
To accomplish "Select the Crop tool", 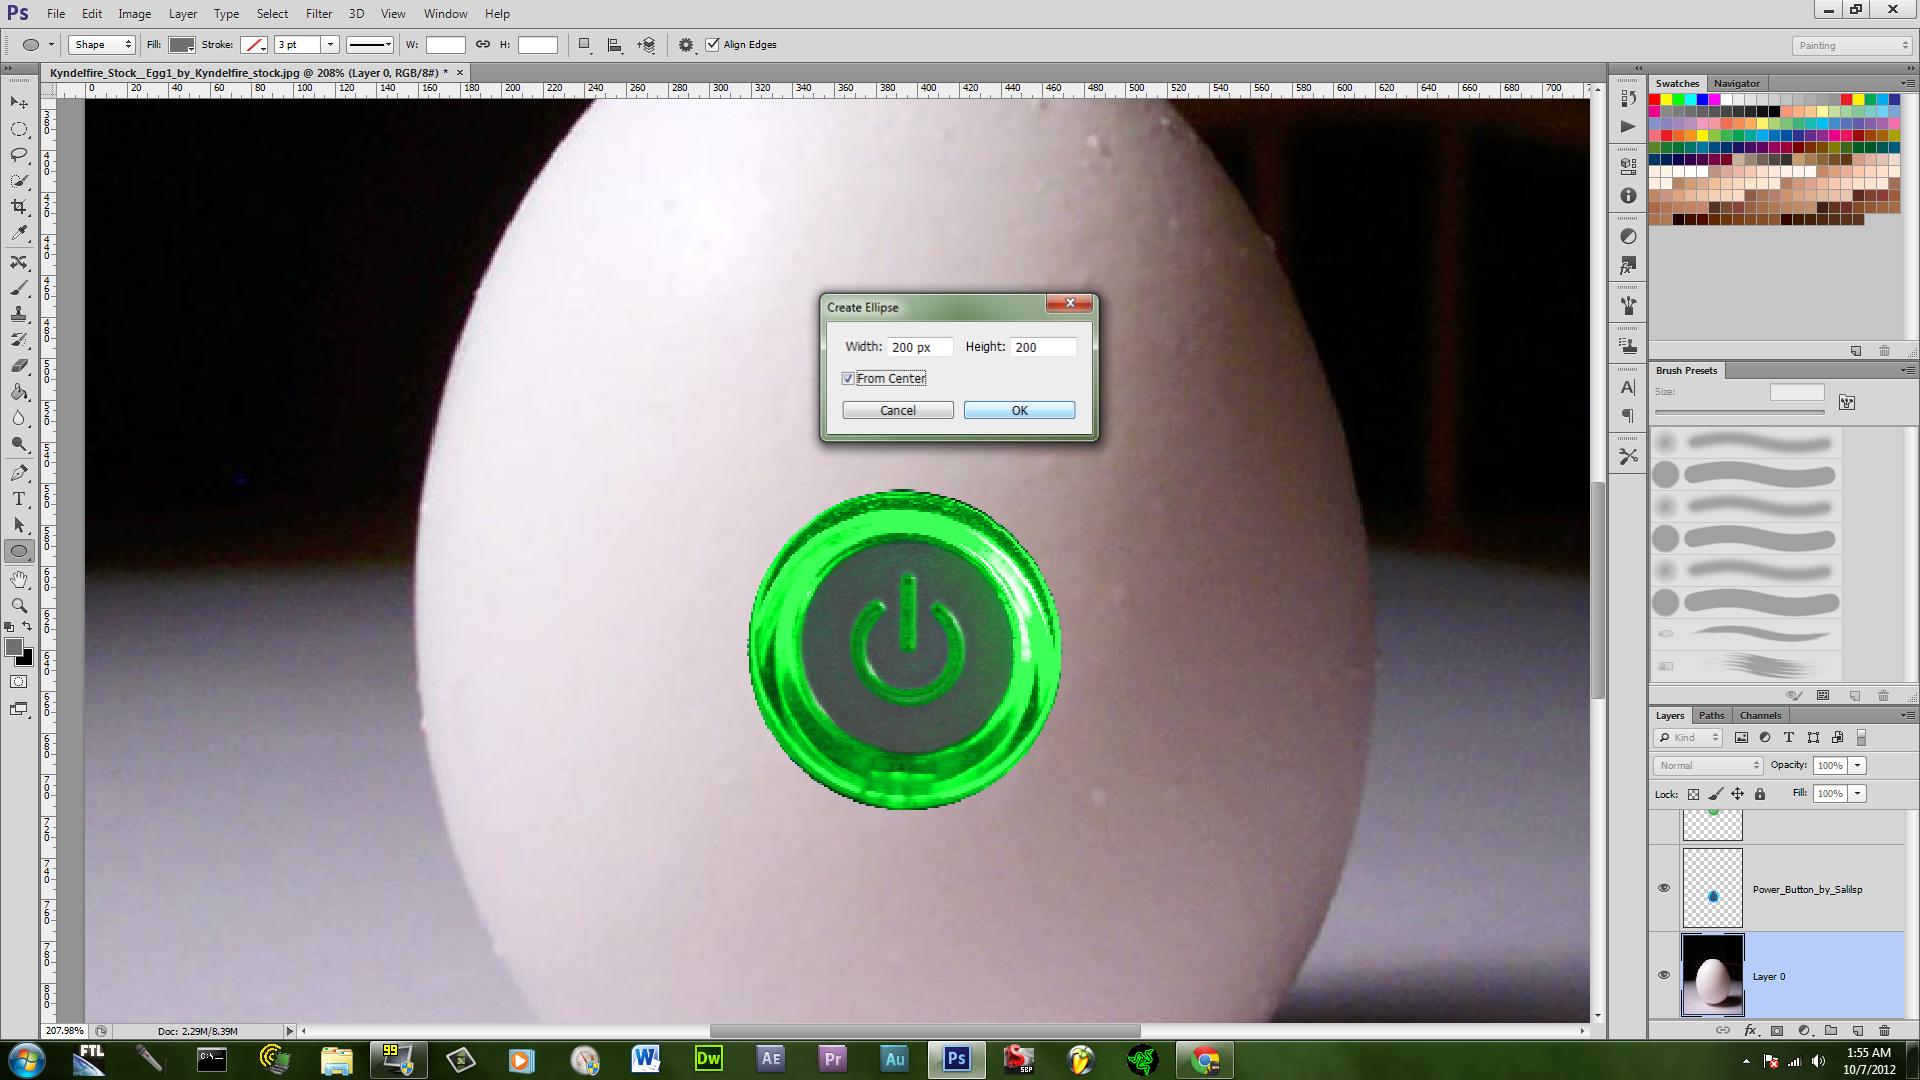I will (x=19, y=207).
